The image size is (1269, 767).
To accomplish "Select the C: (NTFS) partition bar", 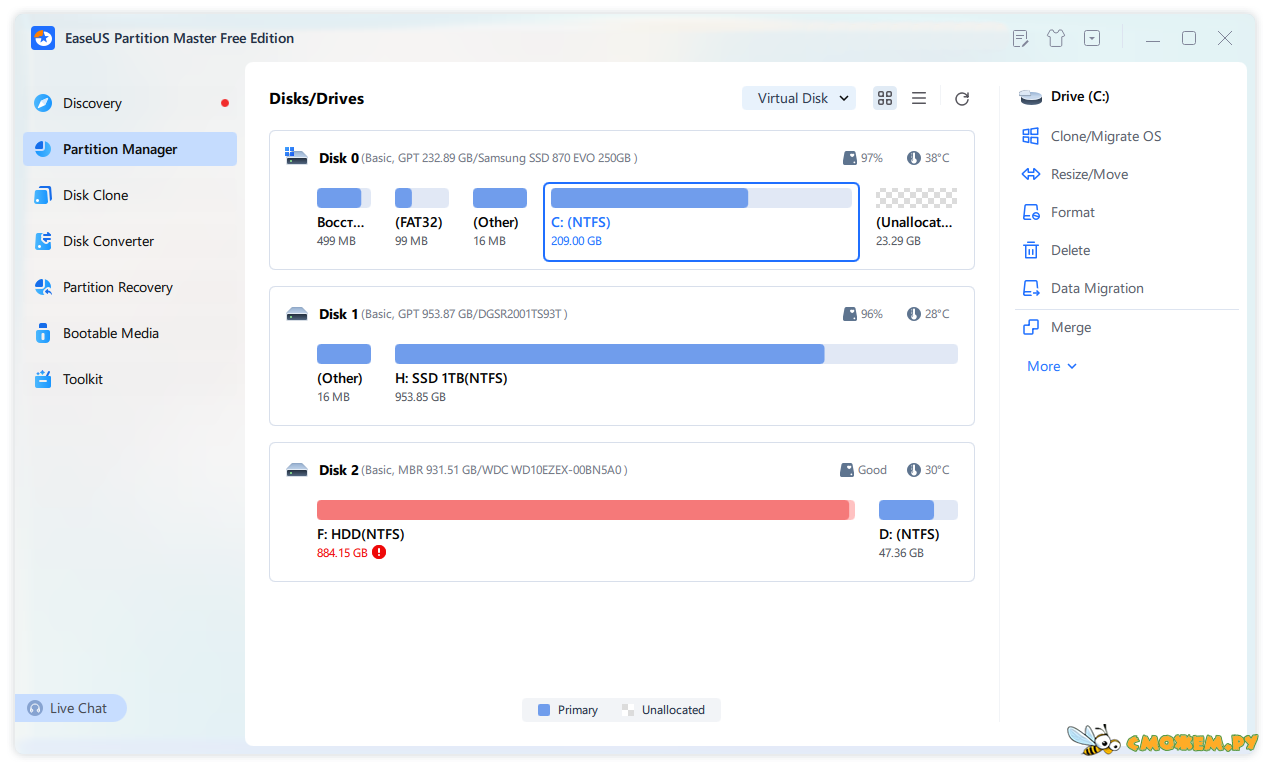I will [x=701, y=198].
